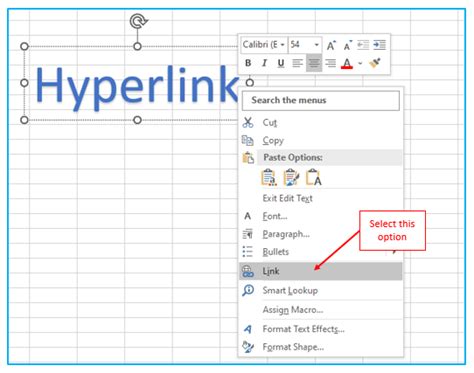Paste keep text only icon
Screen dimensions: 474x373
pyautogui.click(x=313, y=177)
